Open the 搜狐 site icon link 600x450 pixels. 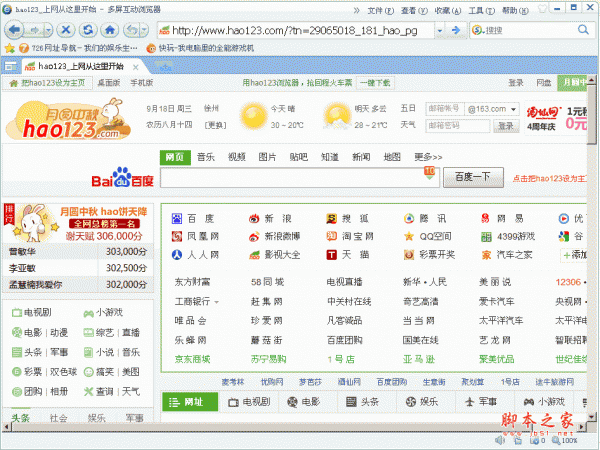[x=331, y=218]
